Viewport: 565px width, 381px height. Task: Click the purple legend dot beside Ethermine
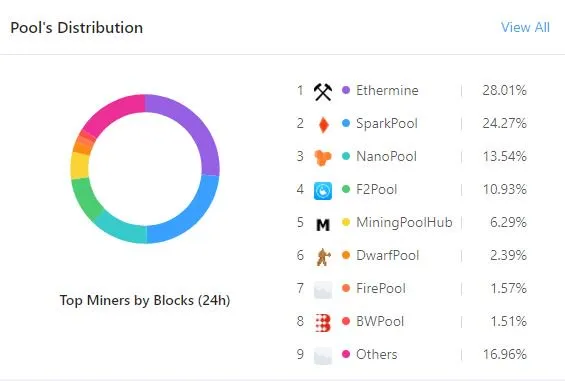(346, 90)
